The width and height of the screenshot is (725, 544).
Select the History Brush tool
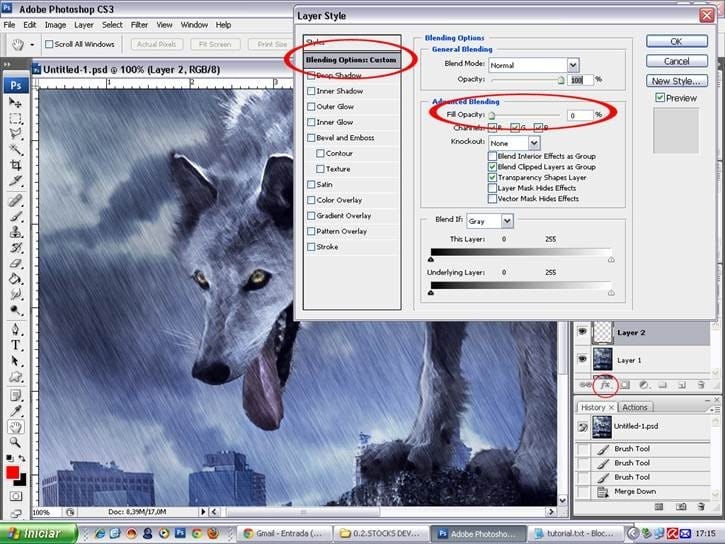point(15,248)
